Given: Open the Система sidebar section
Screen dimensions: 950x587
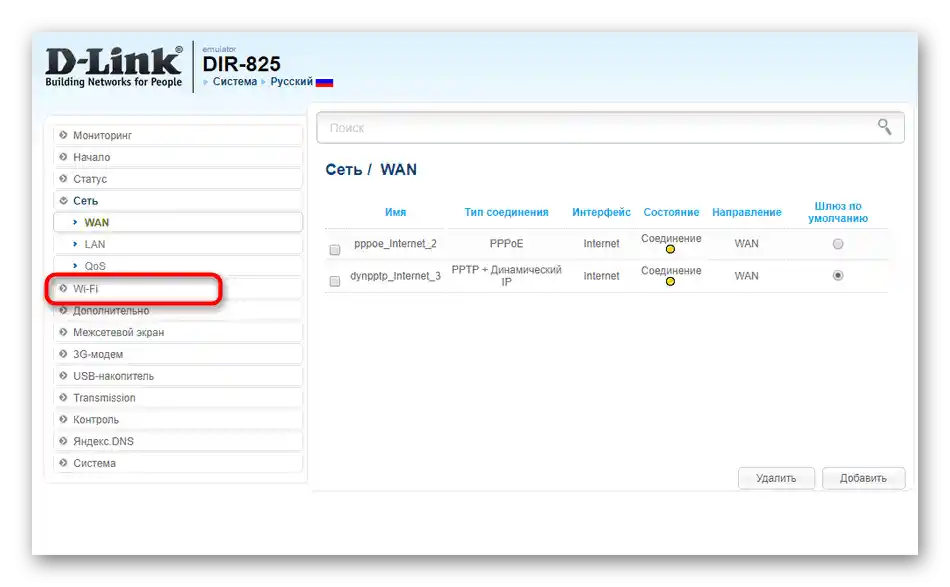Looking at the screenshot, I should pos(178,463).
